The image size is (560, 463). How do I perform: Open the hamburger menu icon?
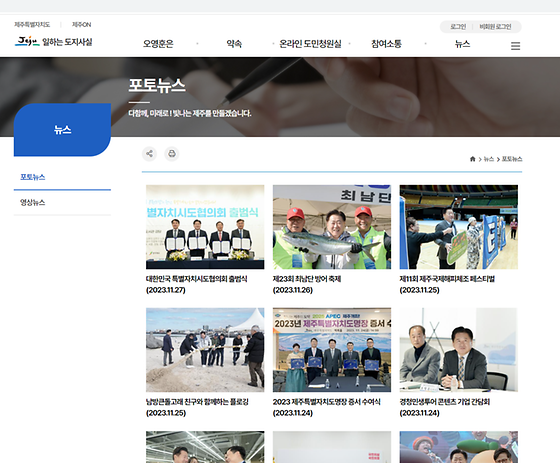pos(515,46)
